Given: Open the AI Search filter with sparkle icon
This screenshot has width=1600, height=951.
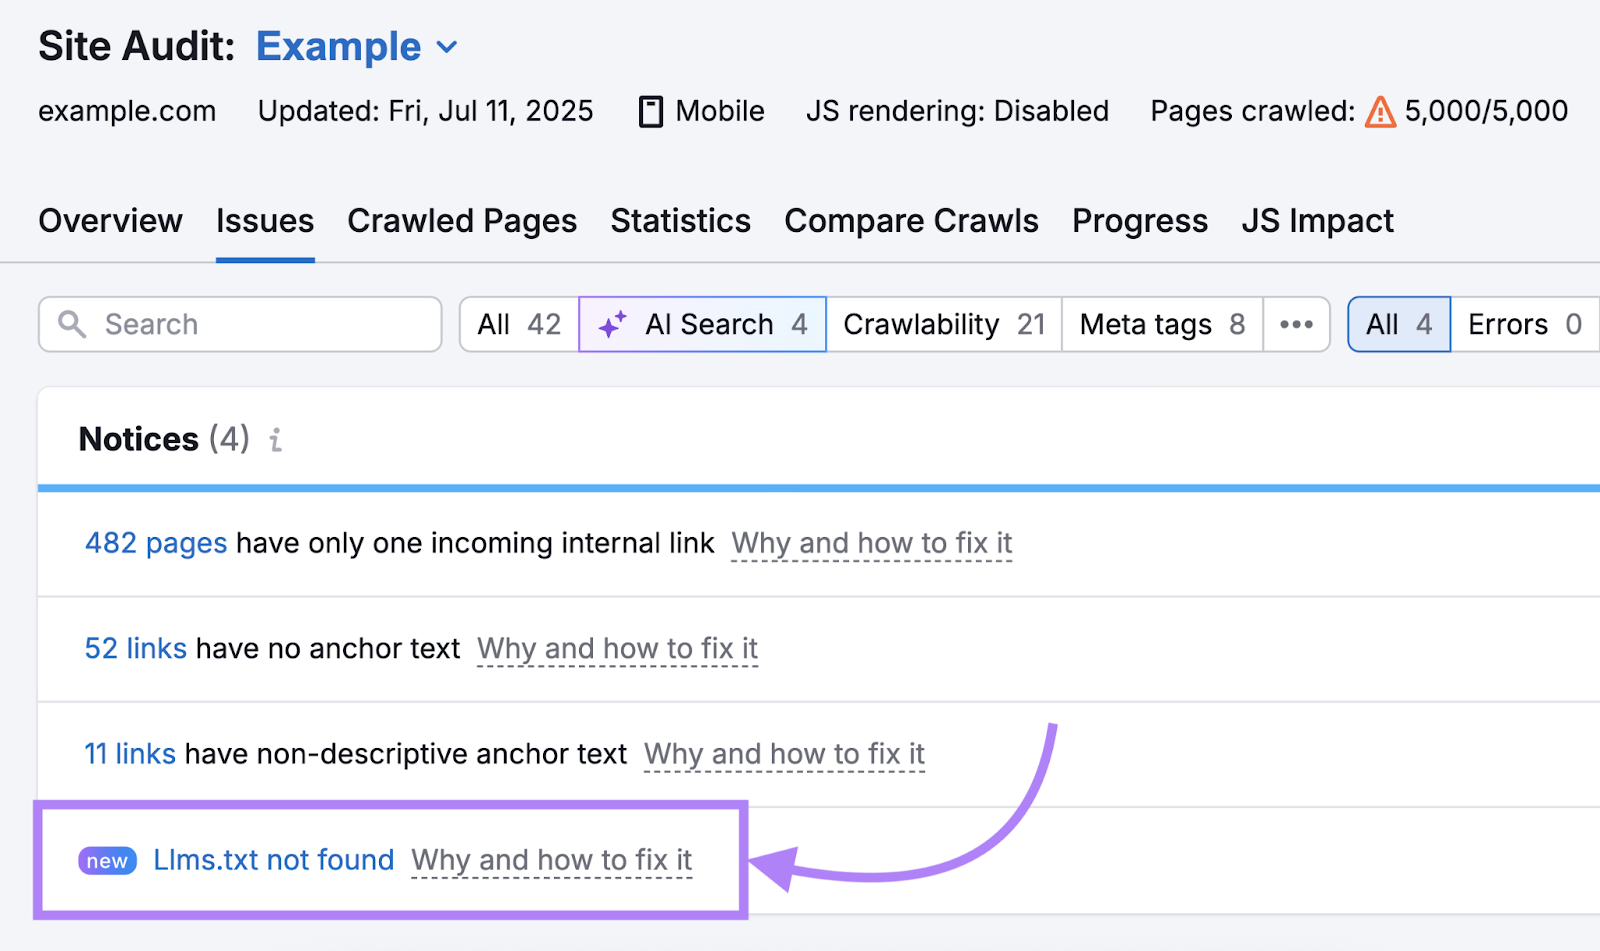Looking at the screenshot, I should 701,324.
